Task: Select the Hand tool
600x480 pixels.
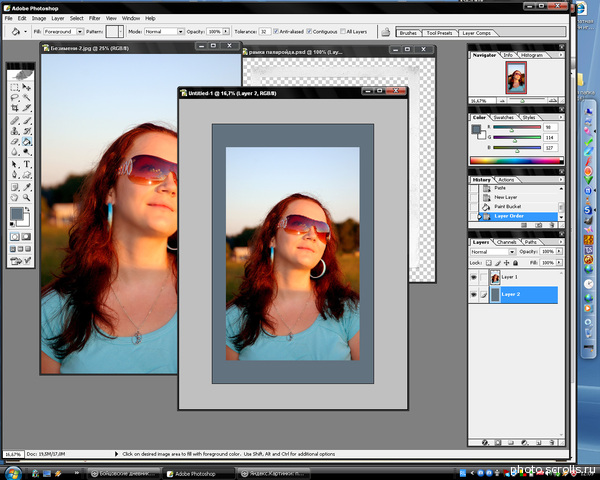Action: tap(15, 198)
